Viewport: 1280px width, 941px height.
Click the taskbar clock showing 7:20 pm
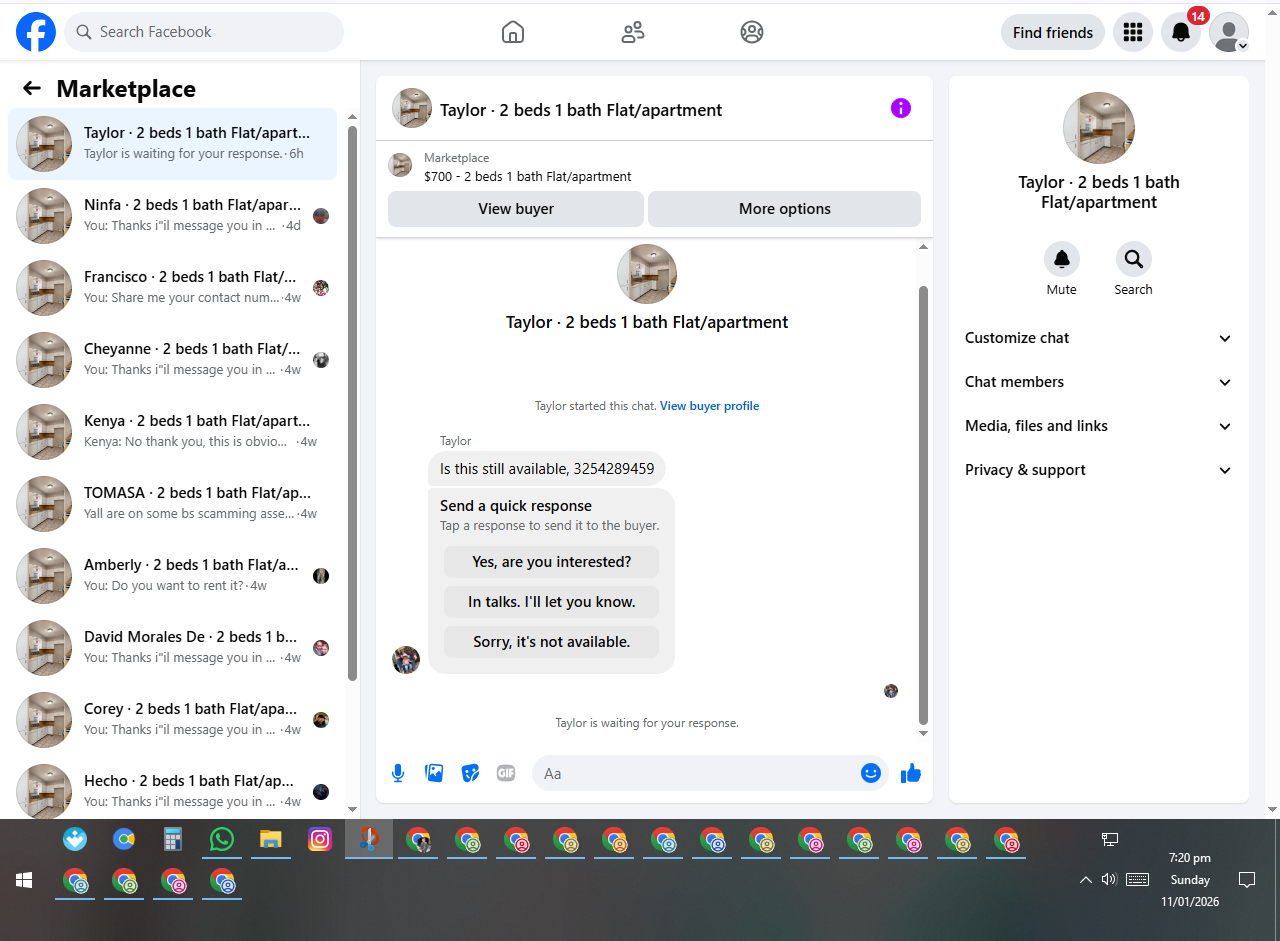(x=1190, y=880)
